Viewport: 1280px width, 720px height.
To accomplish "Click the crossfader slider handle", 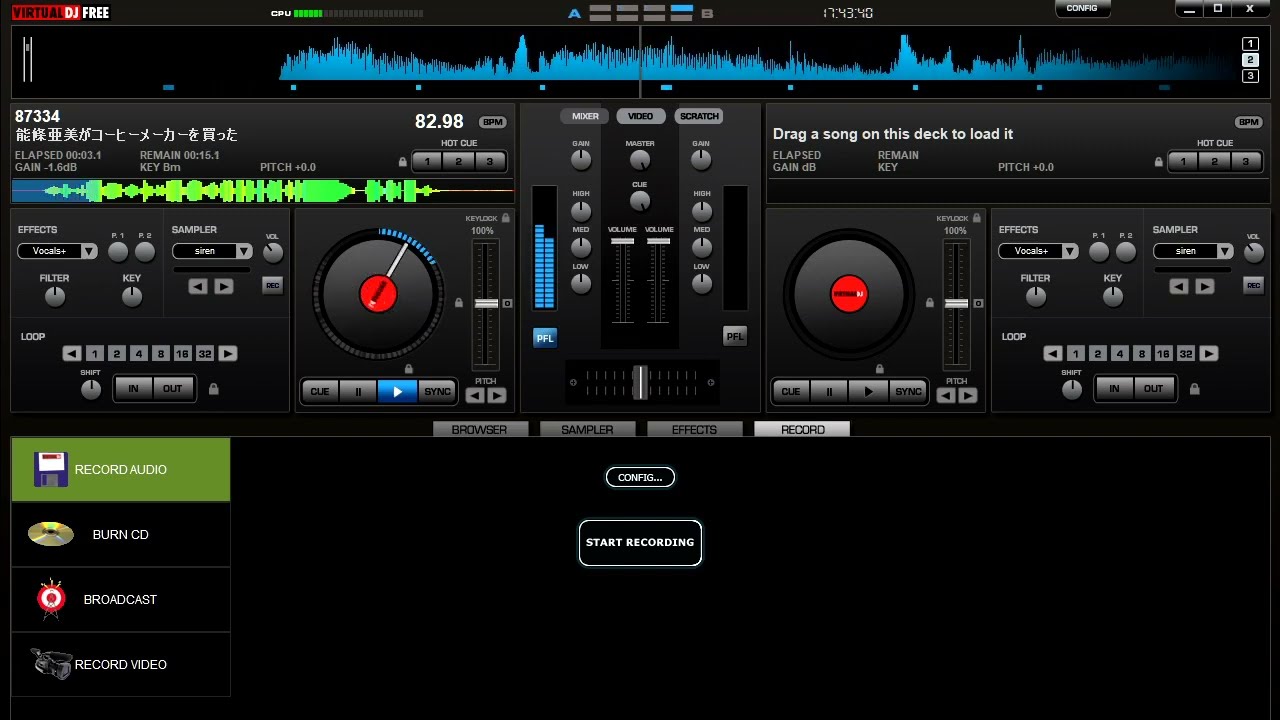I will click(640, 382).
